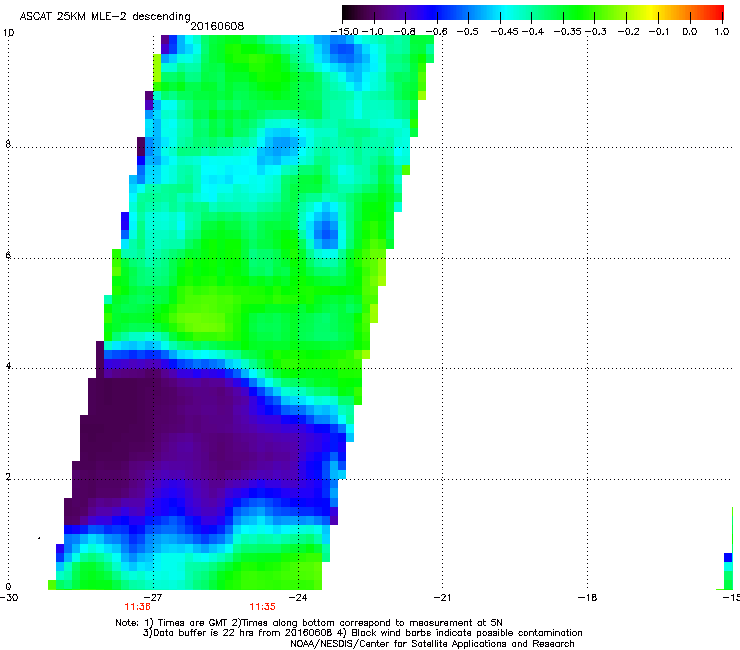This screenshot has height=650, width=740.
Task: Click the date label 20160608
Action: [x=217, y=26]
